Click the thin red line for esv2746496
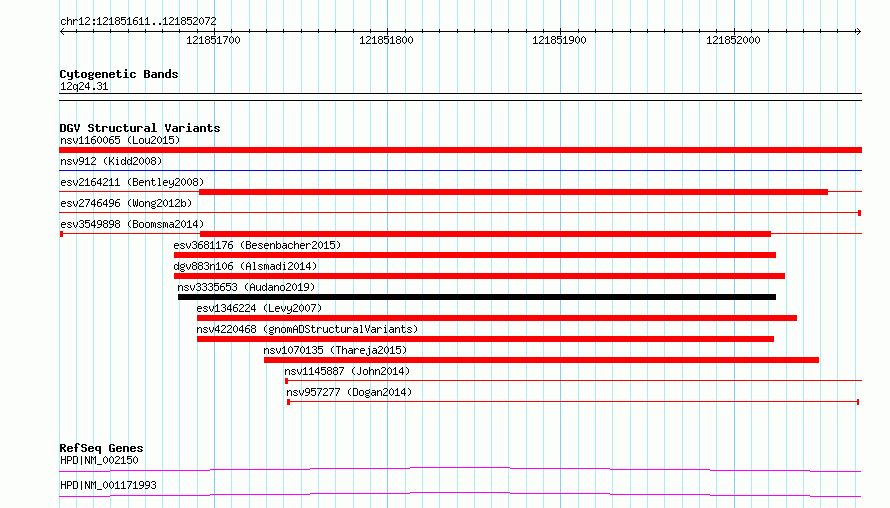The width and height of the screenshot is (890, 508). (x=460, y=213)
